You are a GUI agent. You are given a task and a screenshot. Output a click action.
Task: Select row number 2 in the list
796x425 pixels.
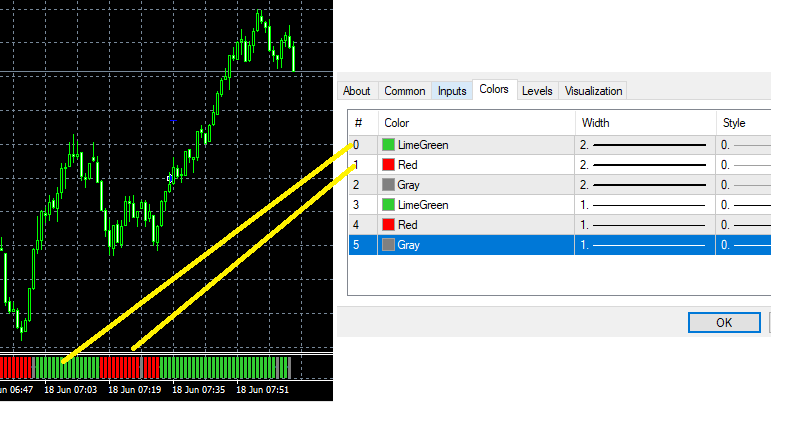(356, 184)
